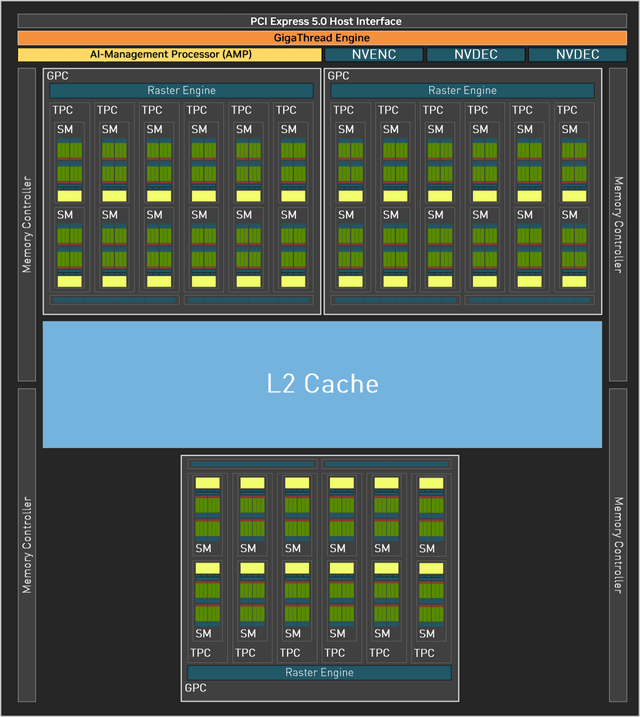
Task: Select the Raster Engine in the top-right GPC
Action: click(463, 91)
